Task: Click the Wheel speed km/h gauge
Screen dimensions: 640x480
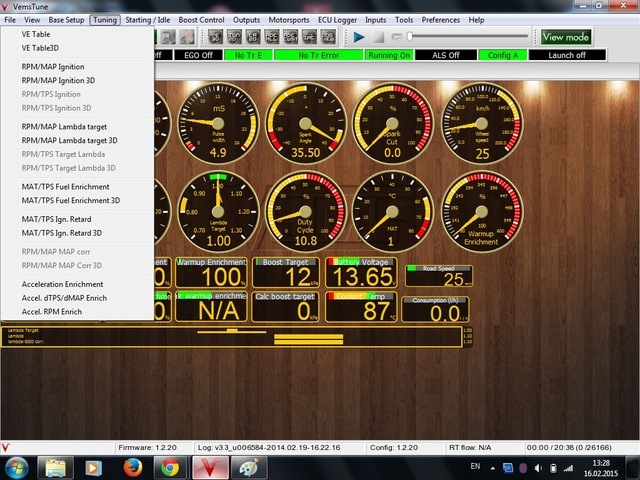Action: point(482,123)
